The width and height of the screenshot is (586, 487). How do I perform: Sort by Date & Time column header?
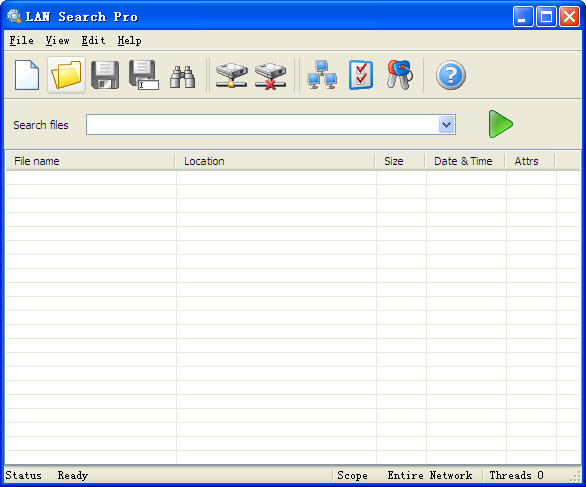(x=465, y=161)
